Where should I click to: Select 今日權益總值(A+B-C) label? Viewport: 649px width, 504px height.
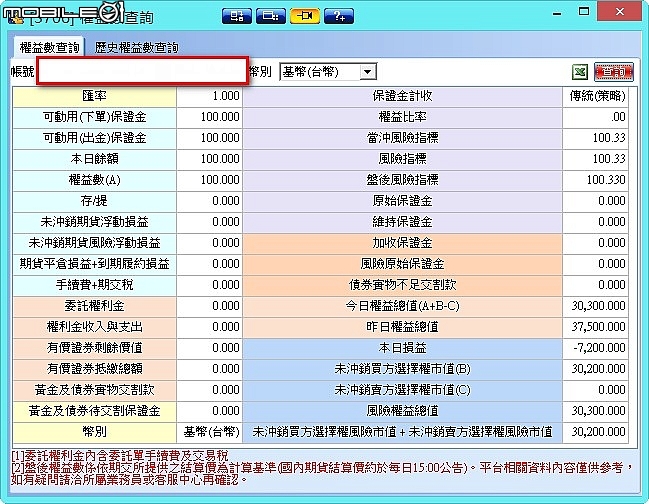(402, 307)
